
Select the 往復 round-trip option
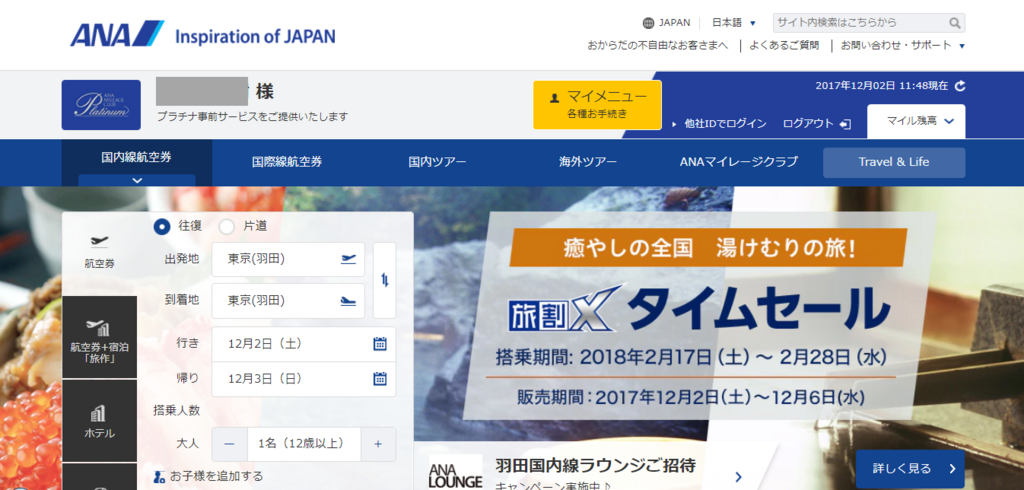162,226
